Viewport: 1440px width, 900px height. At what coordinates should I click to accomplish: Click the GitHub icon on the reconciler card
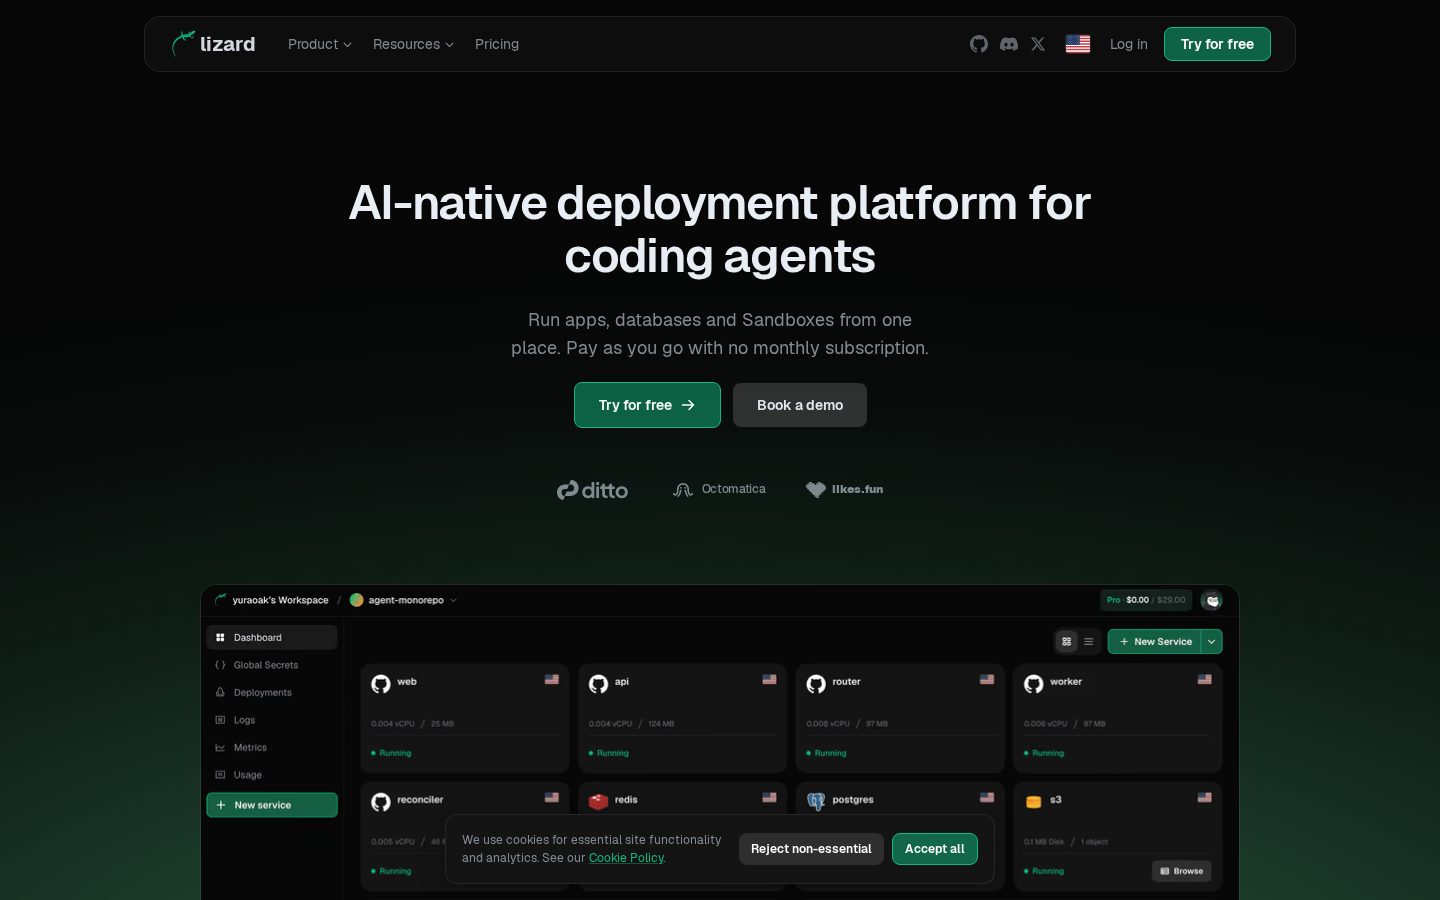coord(381,802)
